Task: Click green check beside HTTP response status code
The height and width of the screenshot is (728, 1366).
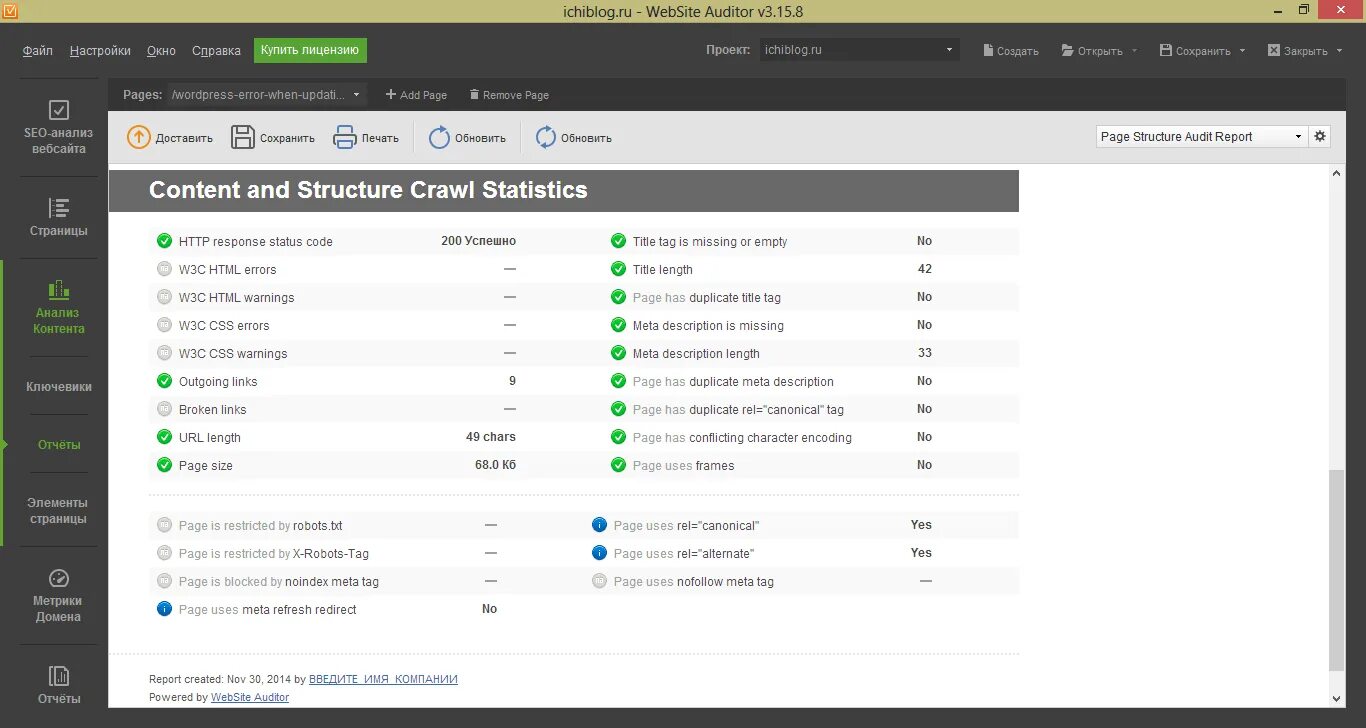Action: [165, 241]
